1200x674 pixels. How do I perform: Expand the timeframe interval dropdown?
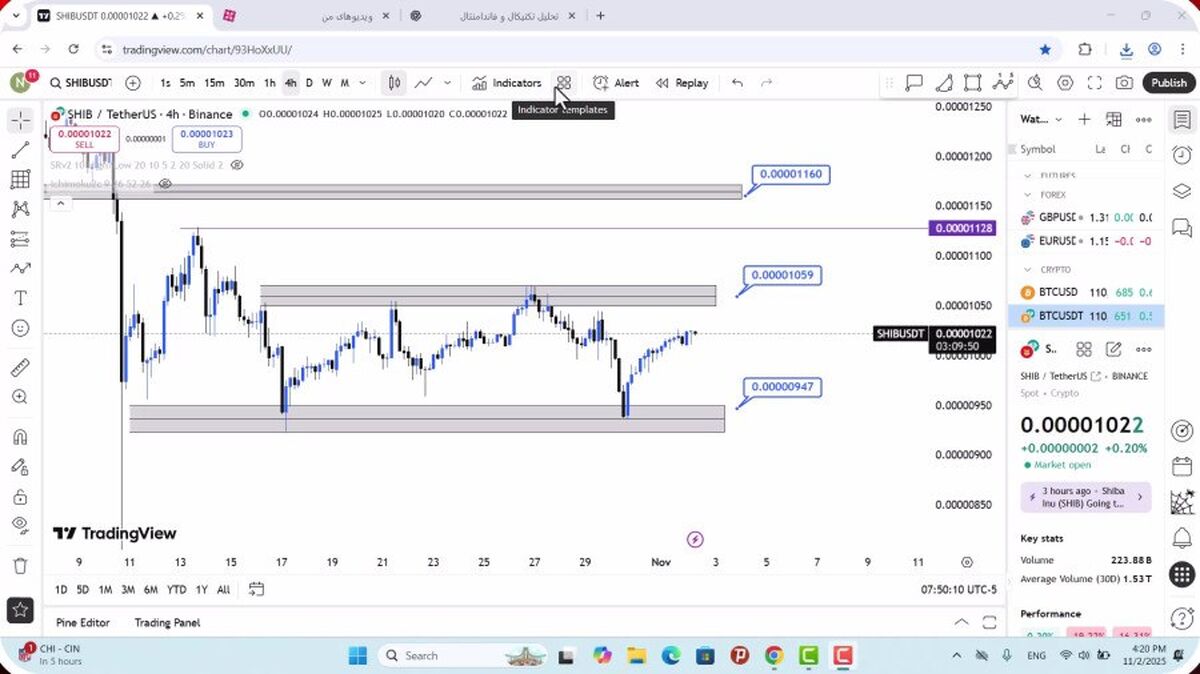tap(362, 83)
